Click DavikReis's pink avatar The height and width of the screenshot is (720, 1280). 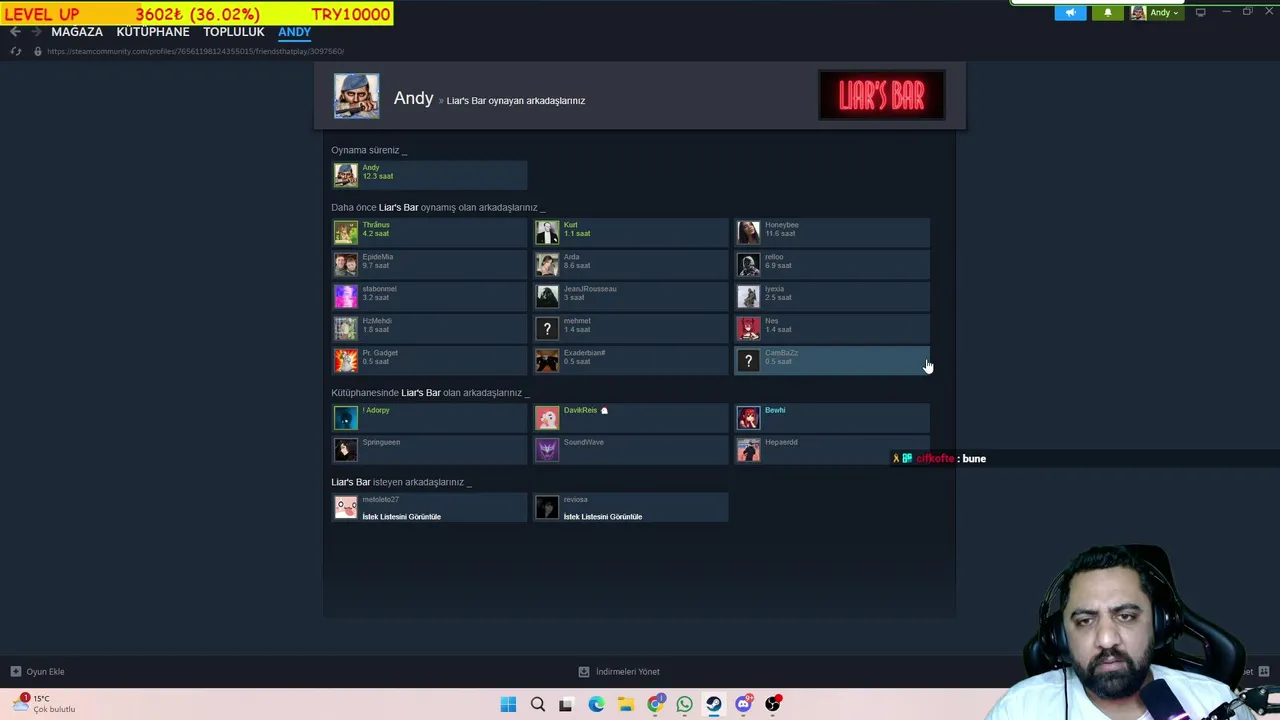[547, 417]
